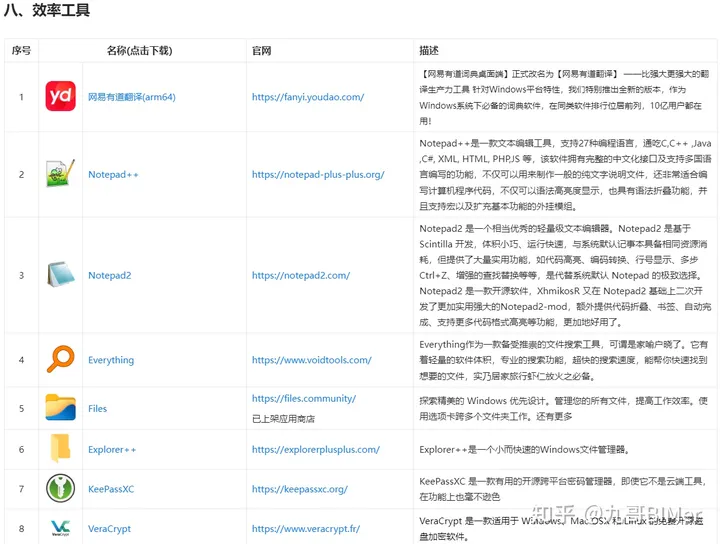The image size is (720, 544).
Task: Visit https://notepad2.com/ website
Action: 301,275
